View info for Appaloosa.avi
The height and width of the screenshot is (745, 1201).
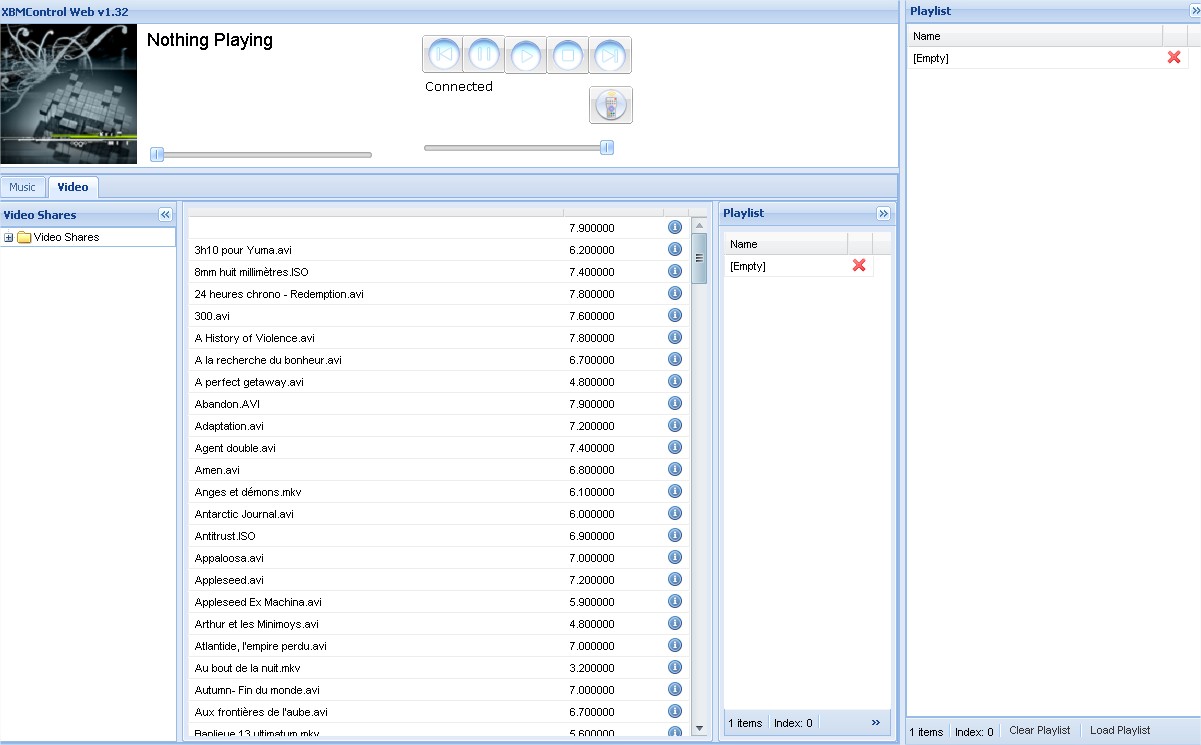point(675,558)
